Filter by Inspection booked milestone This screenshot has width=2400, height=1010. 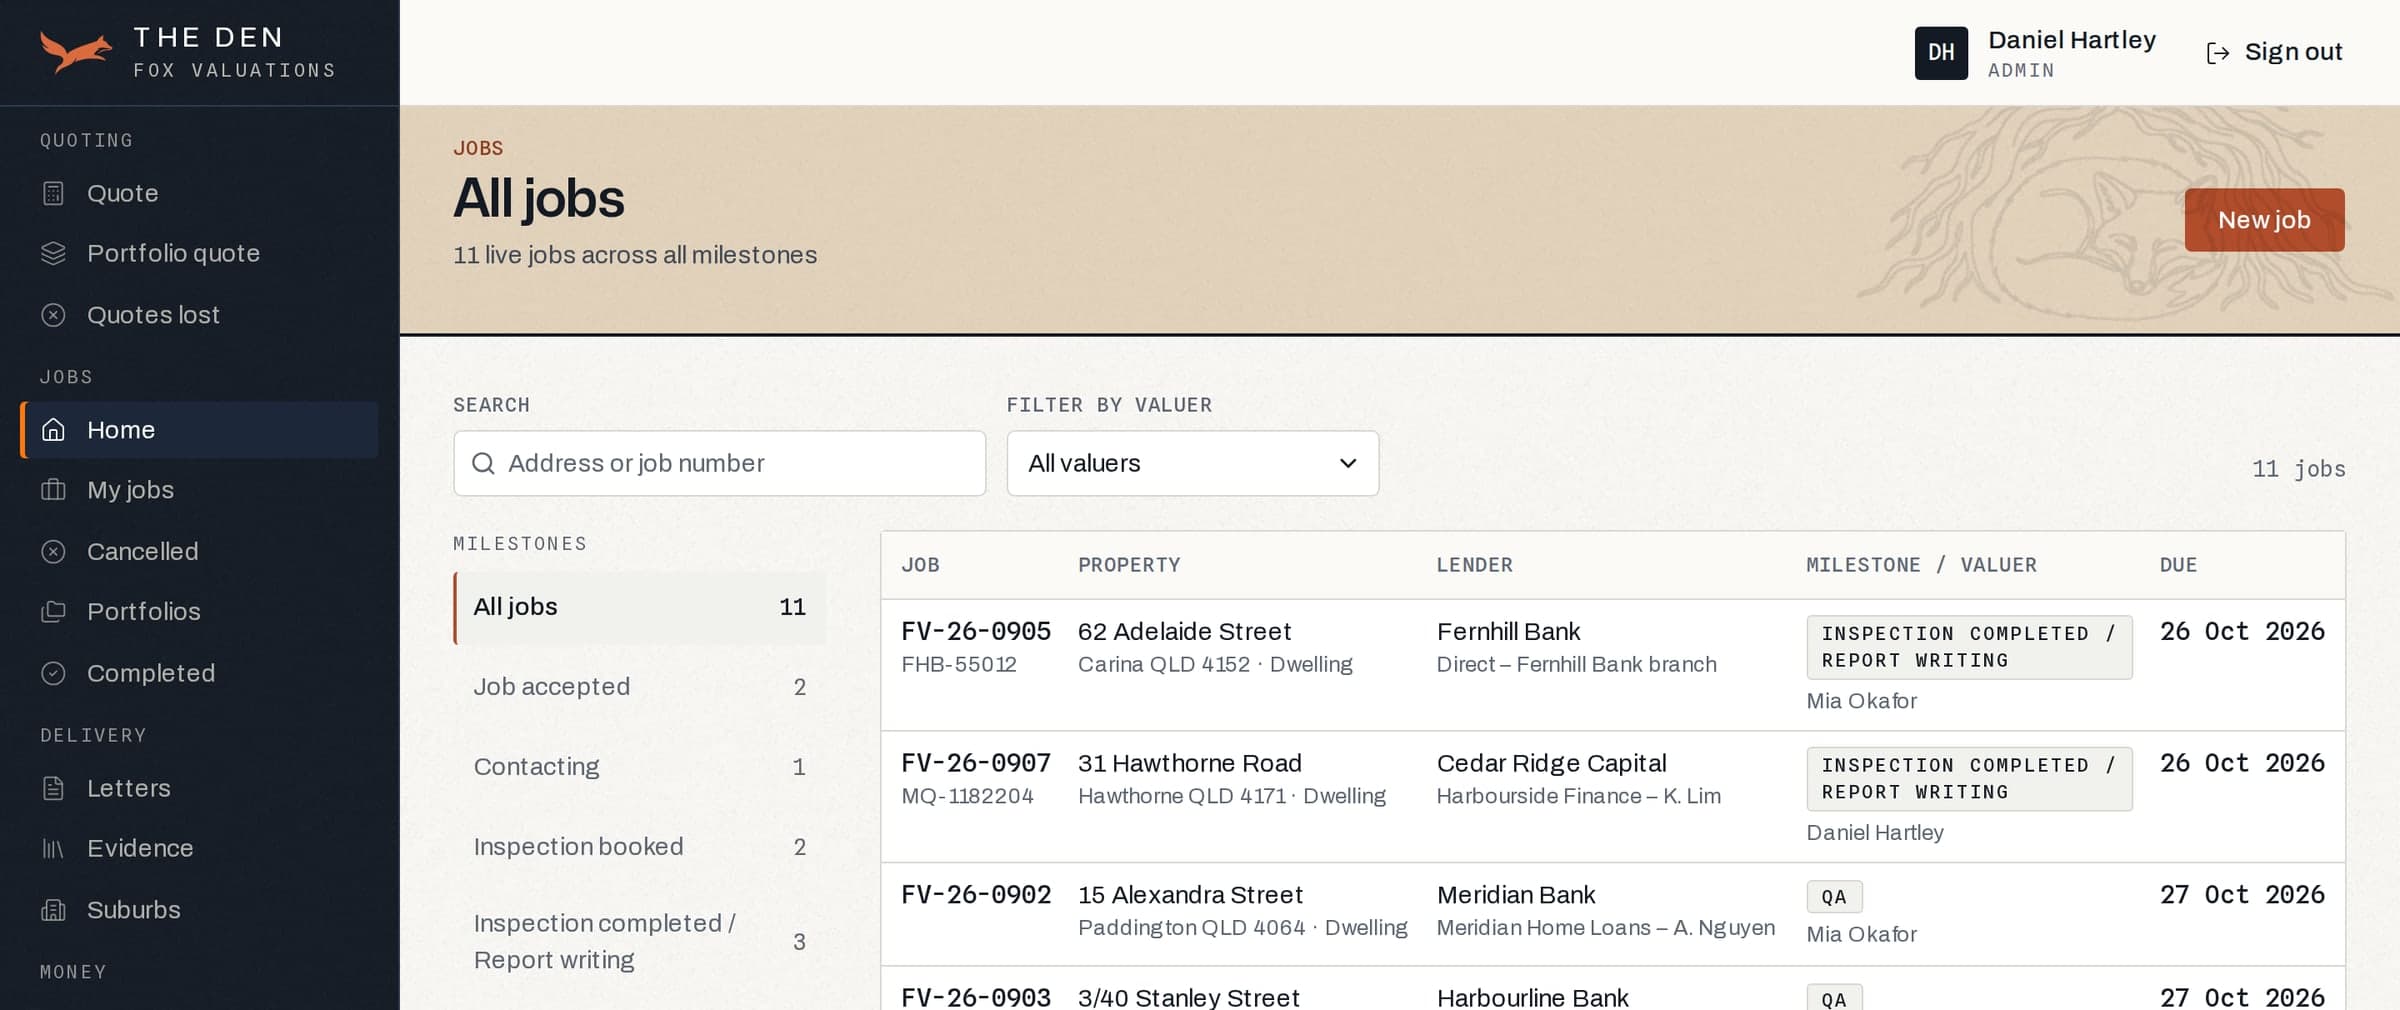coord(640,847)
